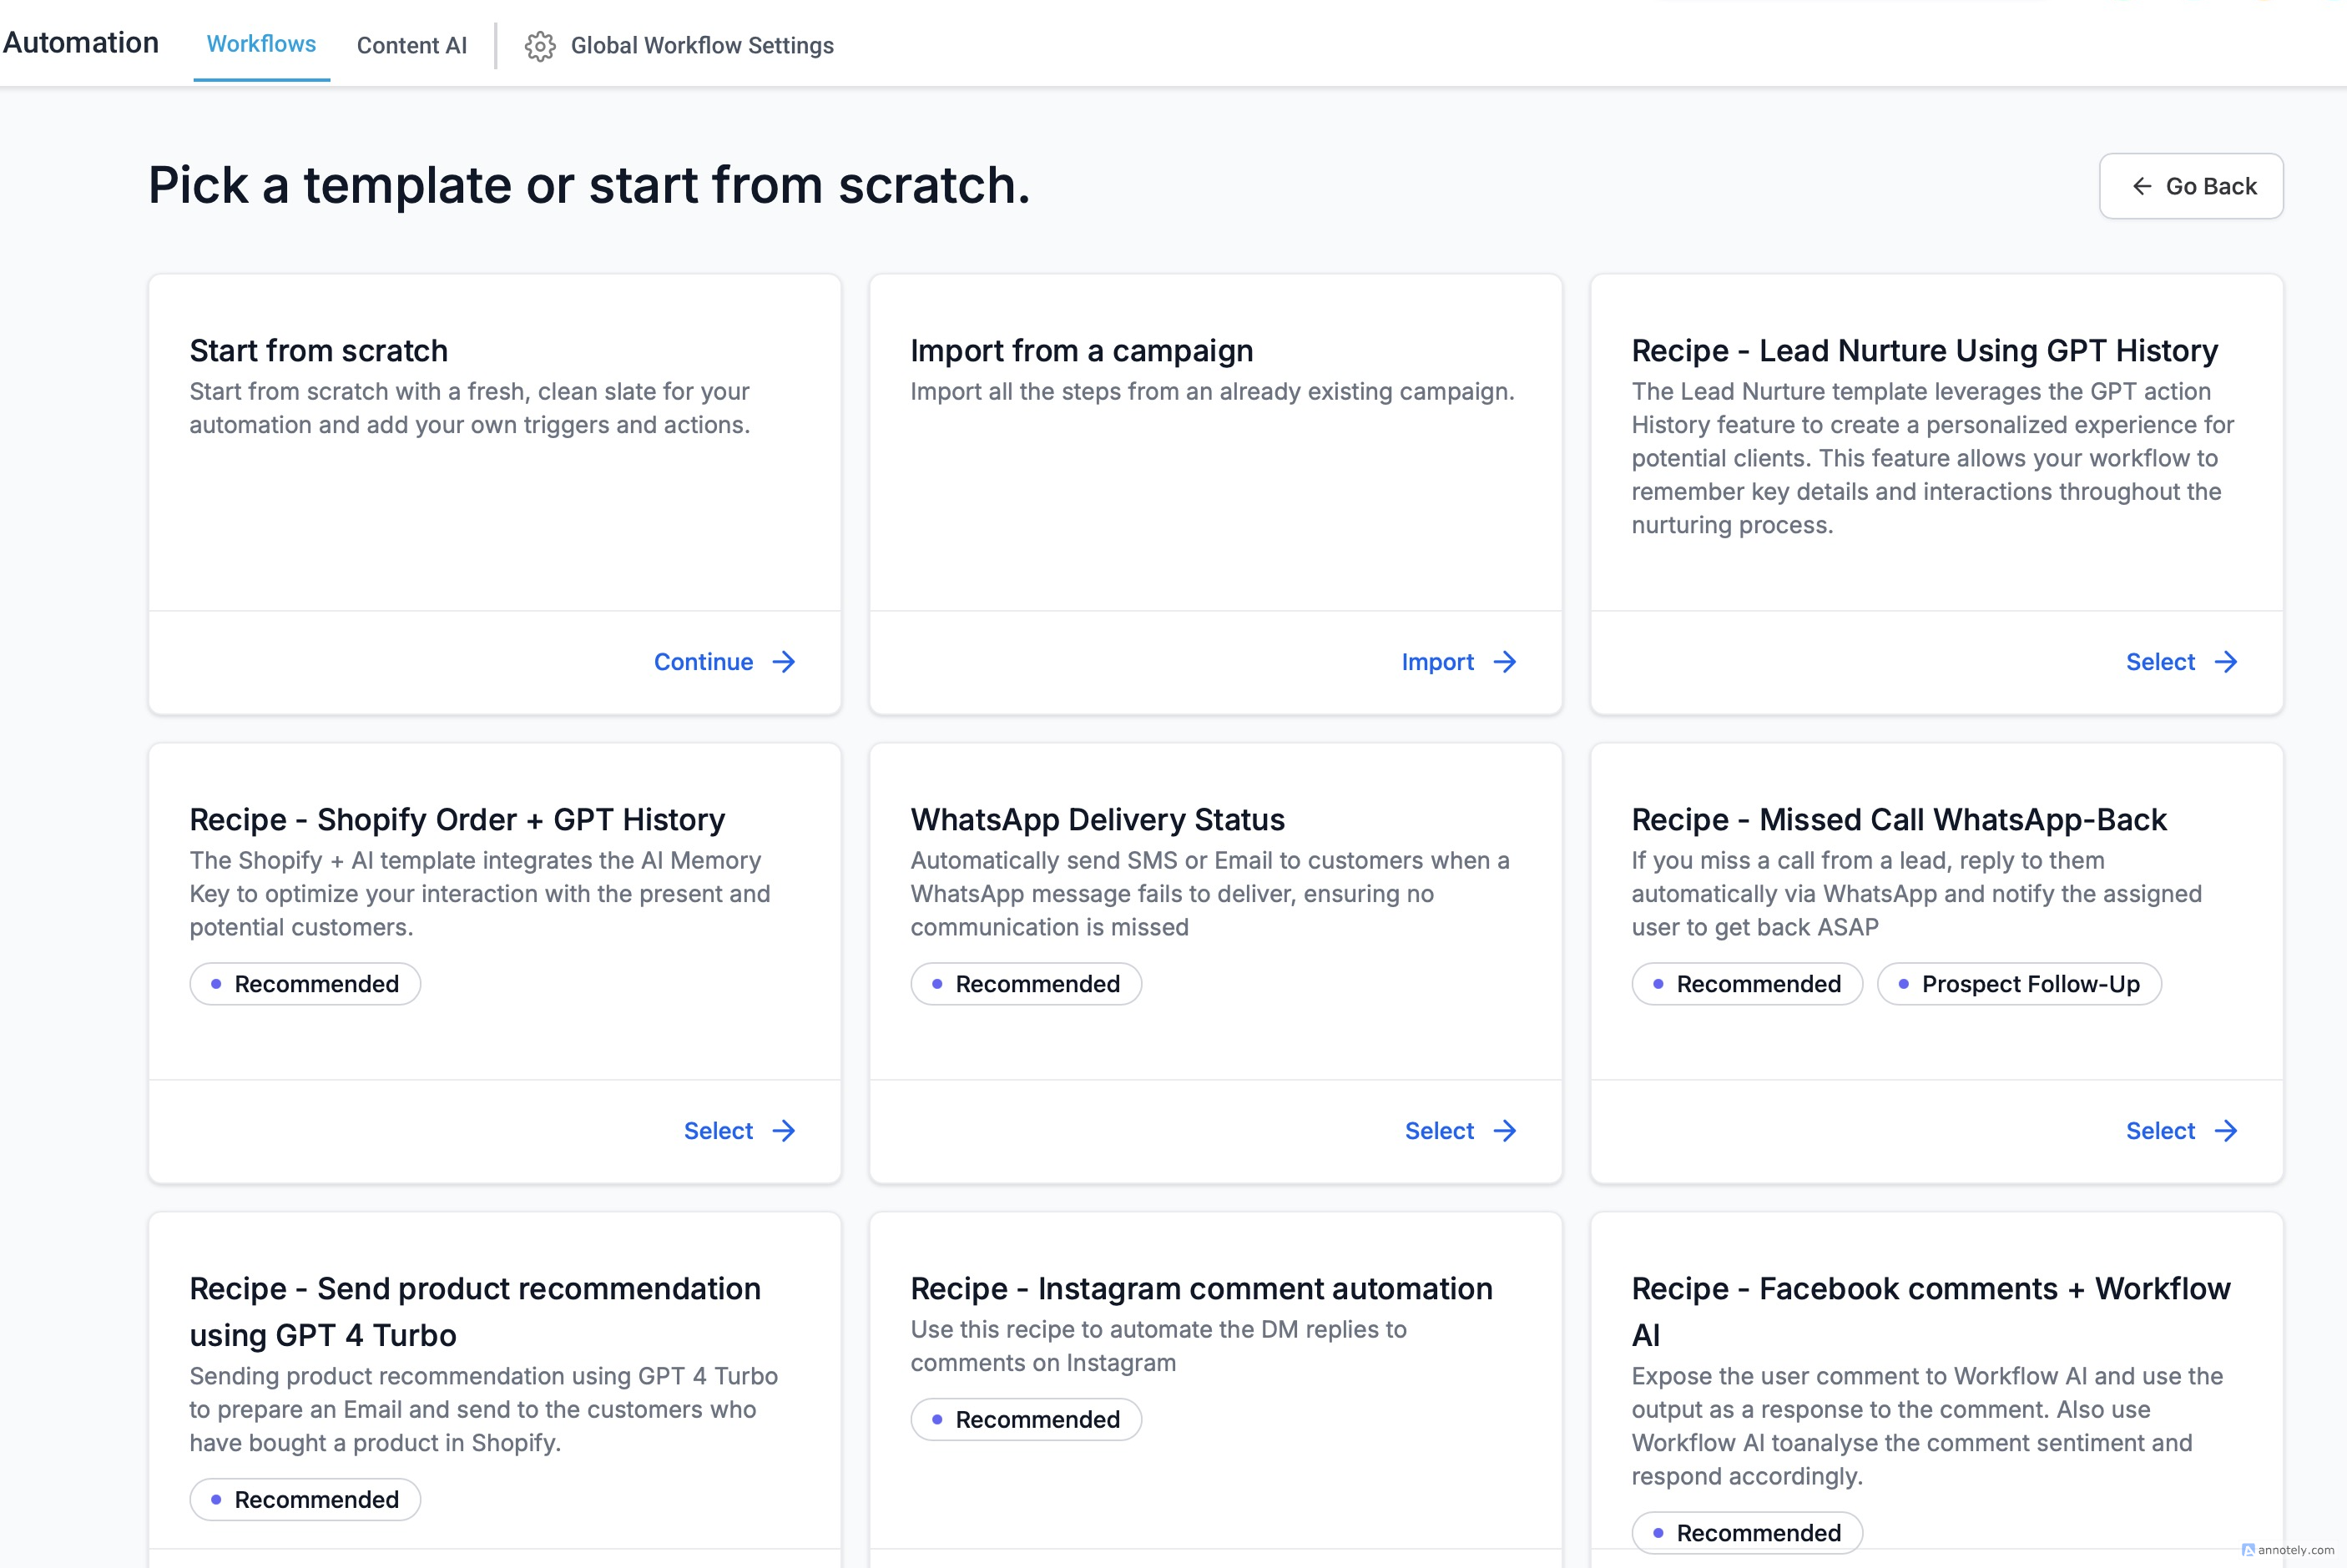Click the Go Back arrow icon
Screen dimensions: 2347x1568
tap(2141, 186)
